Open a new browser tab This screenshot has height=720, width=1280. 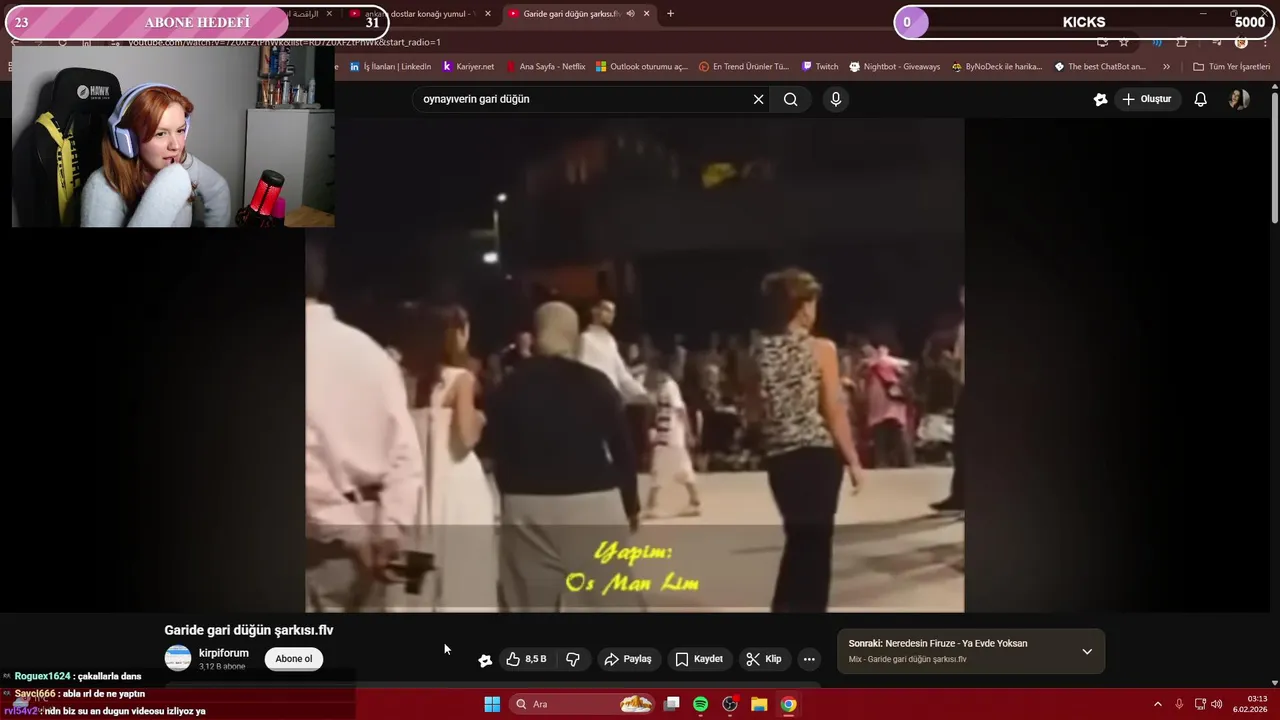pyautogui.click(x=670, y=14)
